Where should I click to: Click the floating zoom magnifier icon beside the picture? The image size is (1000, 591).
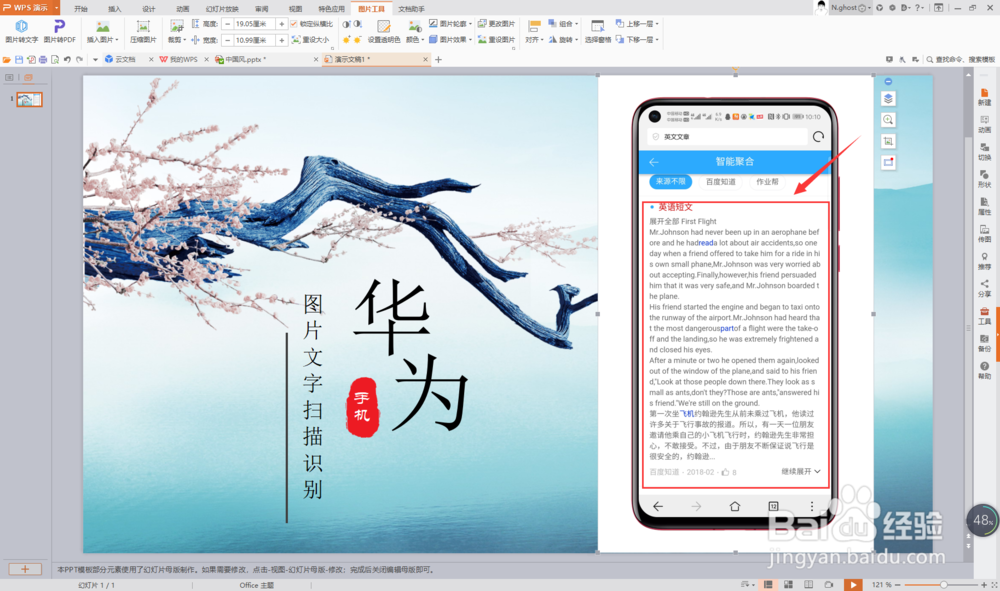point(888,120)
